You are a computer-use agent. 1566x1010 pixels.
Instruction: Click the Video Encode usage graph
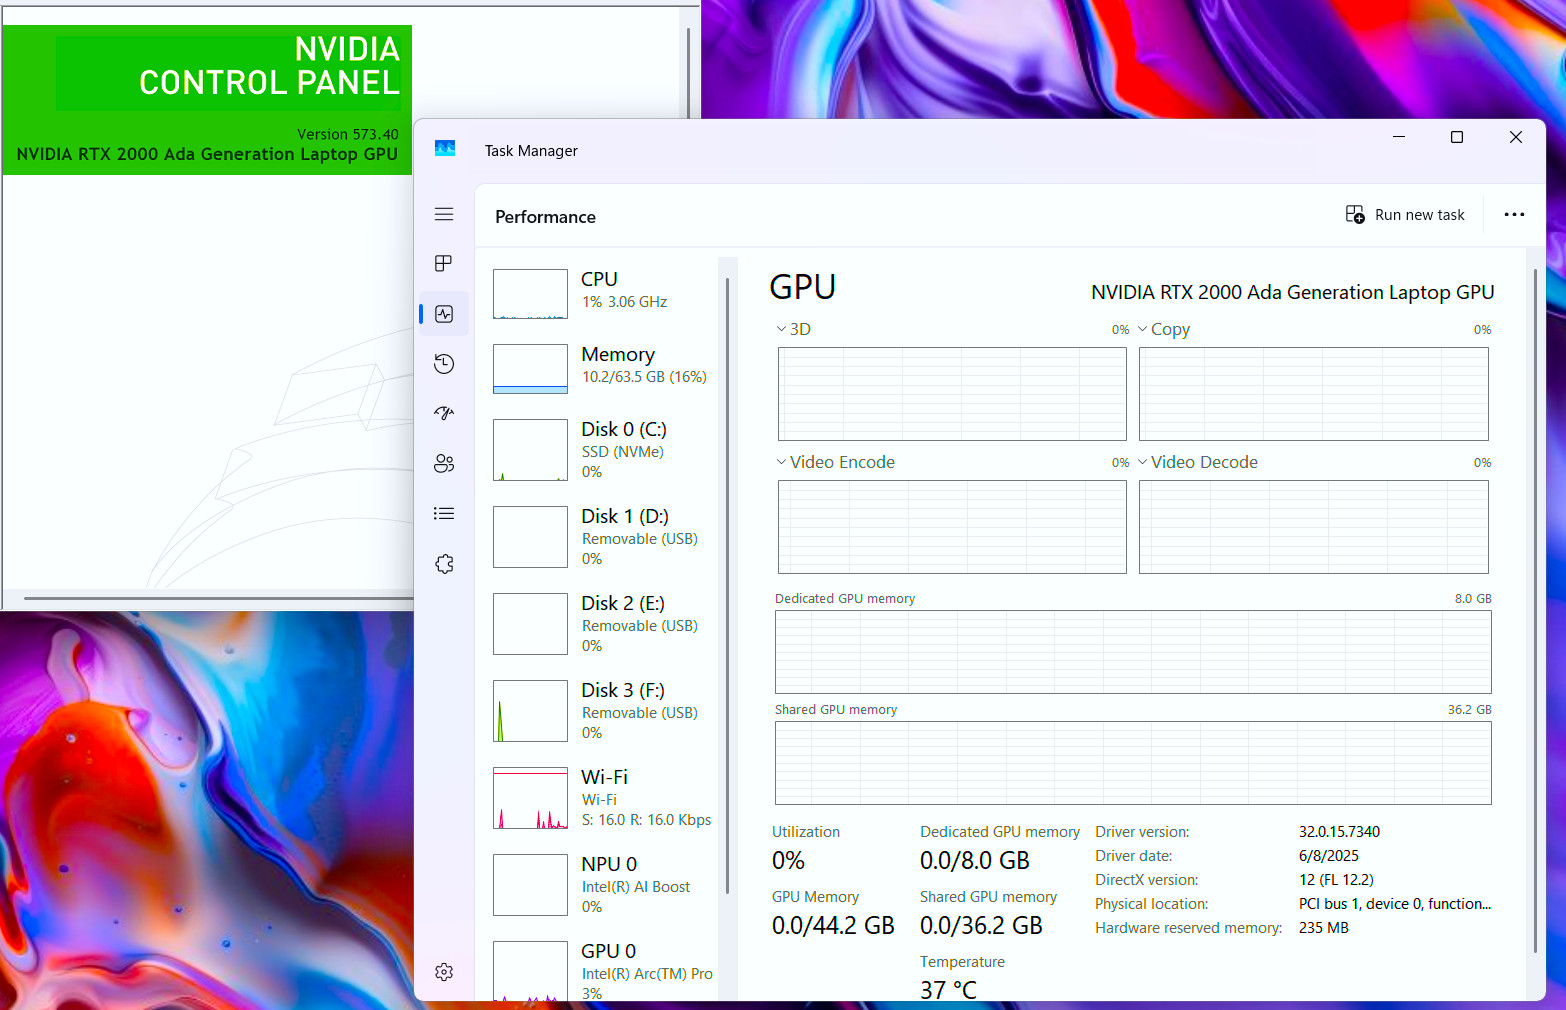click(952, 527)
